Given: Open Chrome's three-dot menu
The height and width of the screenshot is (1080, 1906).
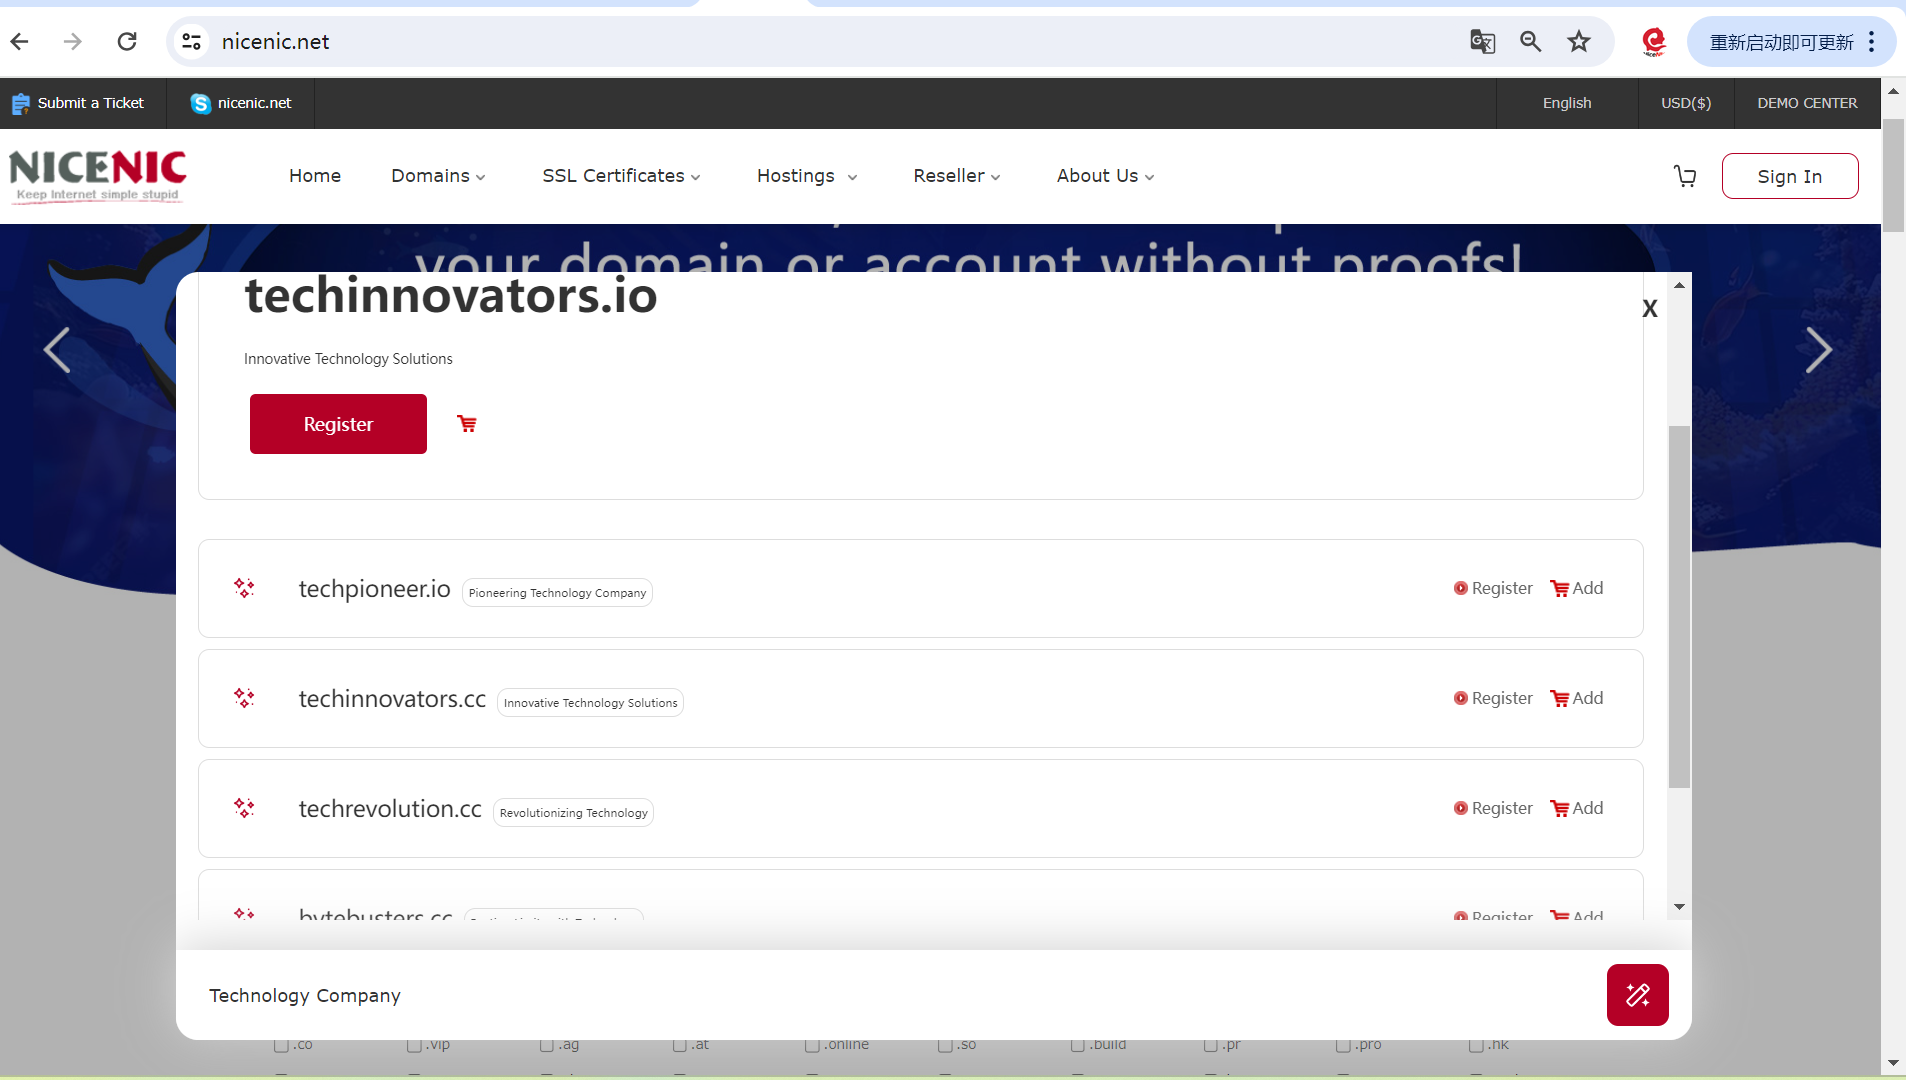Looking at the screenshot, I should click(1872, 41).
